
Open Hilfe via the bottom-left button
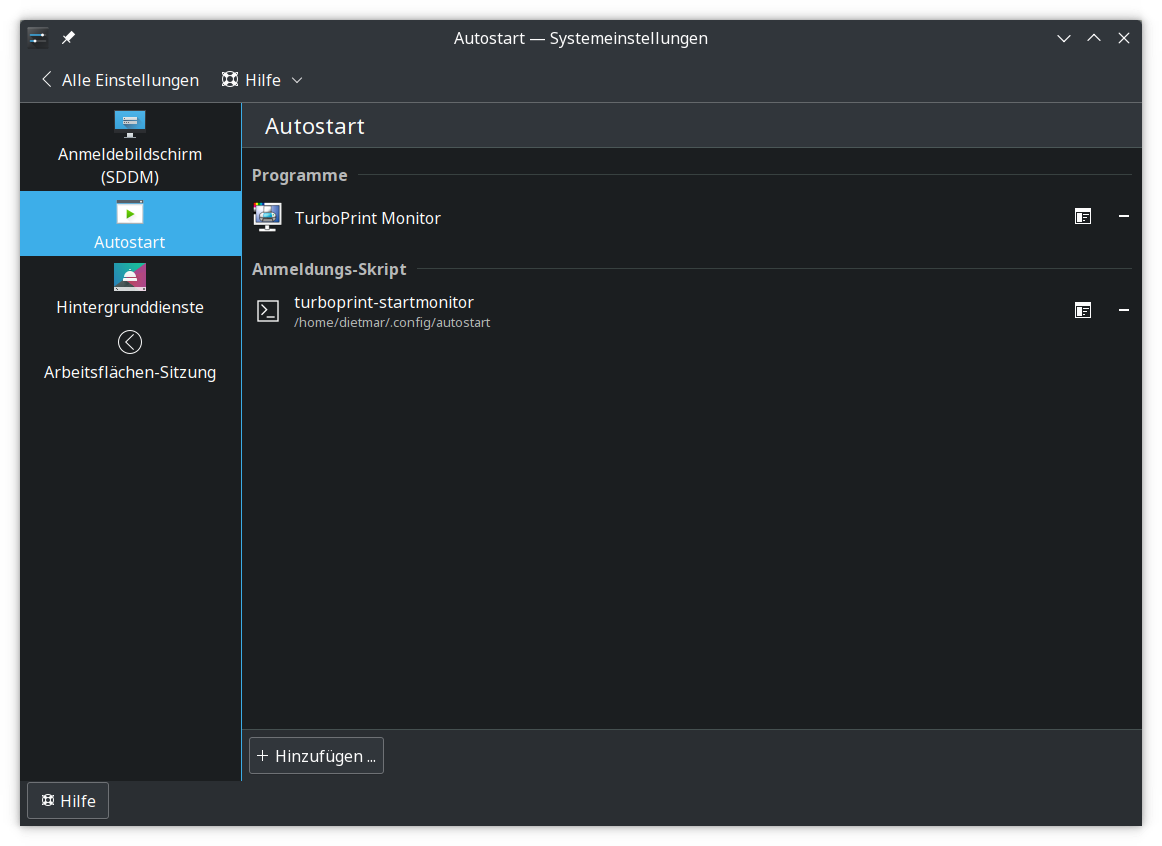click(x=67, y=800)
